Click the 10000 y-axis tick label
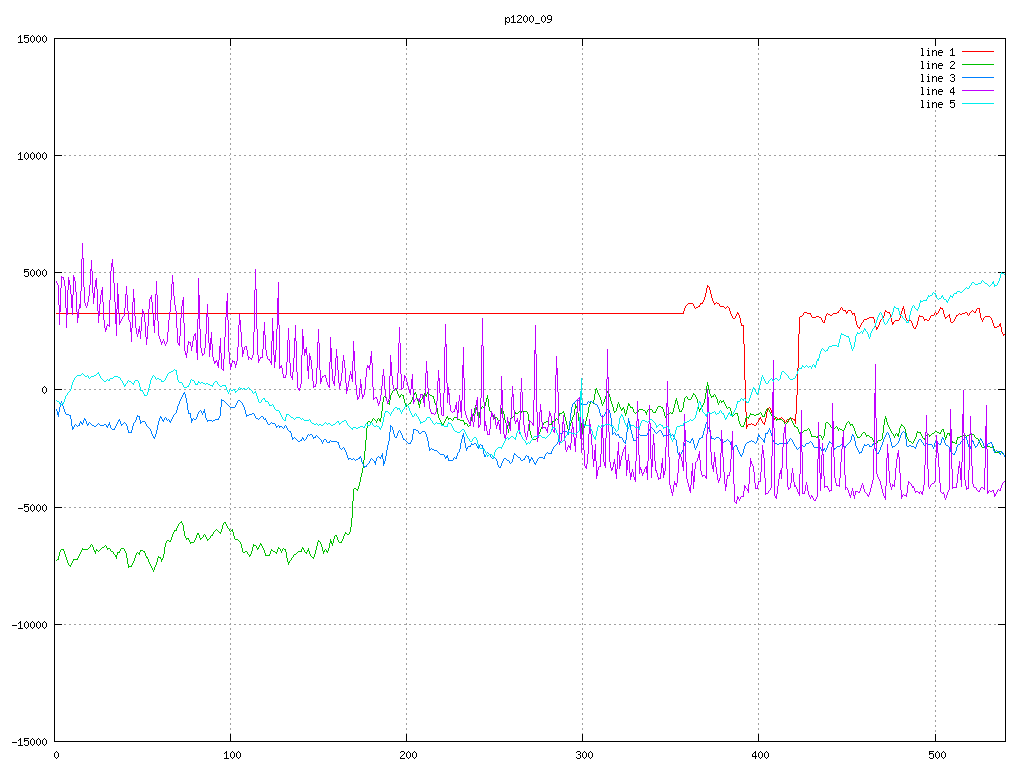 point(31,156)
